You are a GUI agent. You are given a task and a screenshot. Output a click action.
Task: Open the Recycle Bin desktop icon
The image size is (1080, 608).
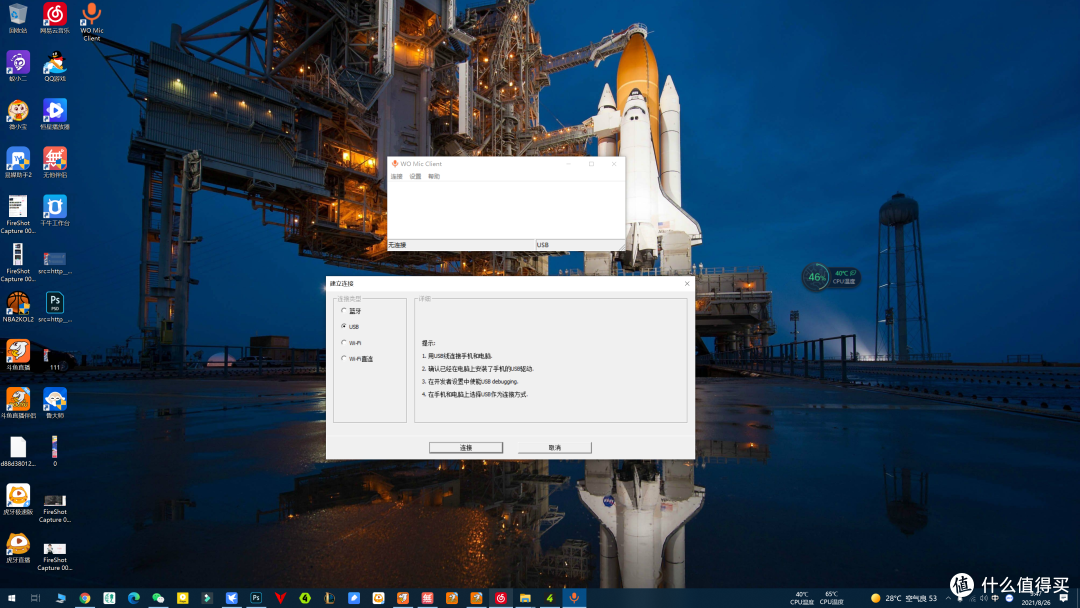(18, 18)
